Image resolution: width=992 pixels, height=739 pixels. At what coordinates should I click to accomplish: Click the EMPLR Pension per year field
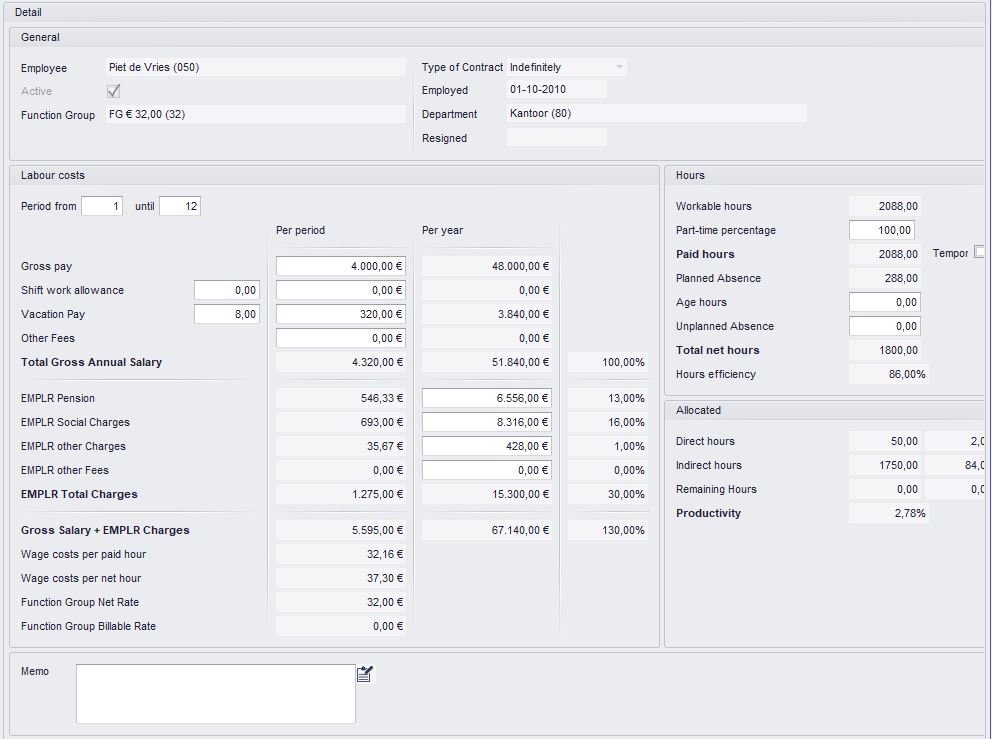coord(487,398)
